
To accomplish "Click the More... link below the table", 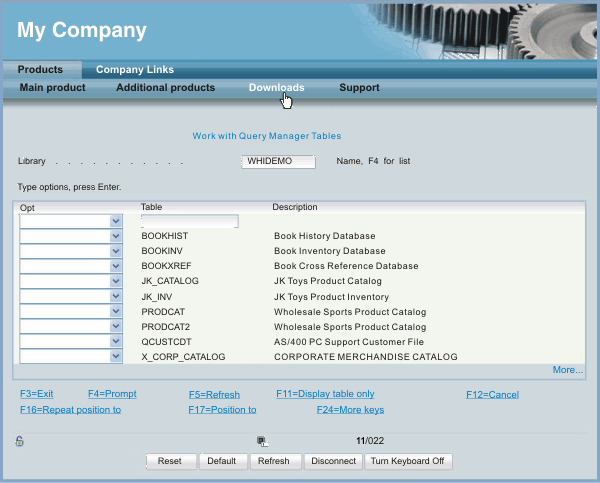I will tap(567, 370).
